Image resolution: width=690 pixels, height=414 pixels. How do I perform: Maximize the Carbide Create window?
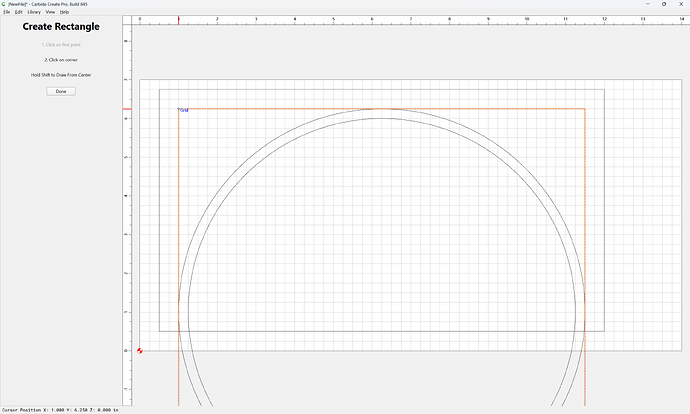[664, 4]
